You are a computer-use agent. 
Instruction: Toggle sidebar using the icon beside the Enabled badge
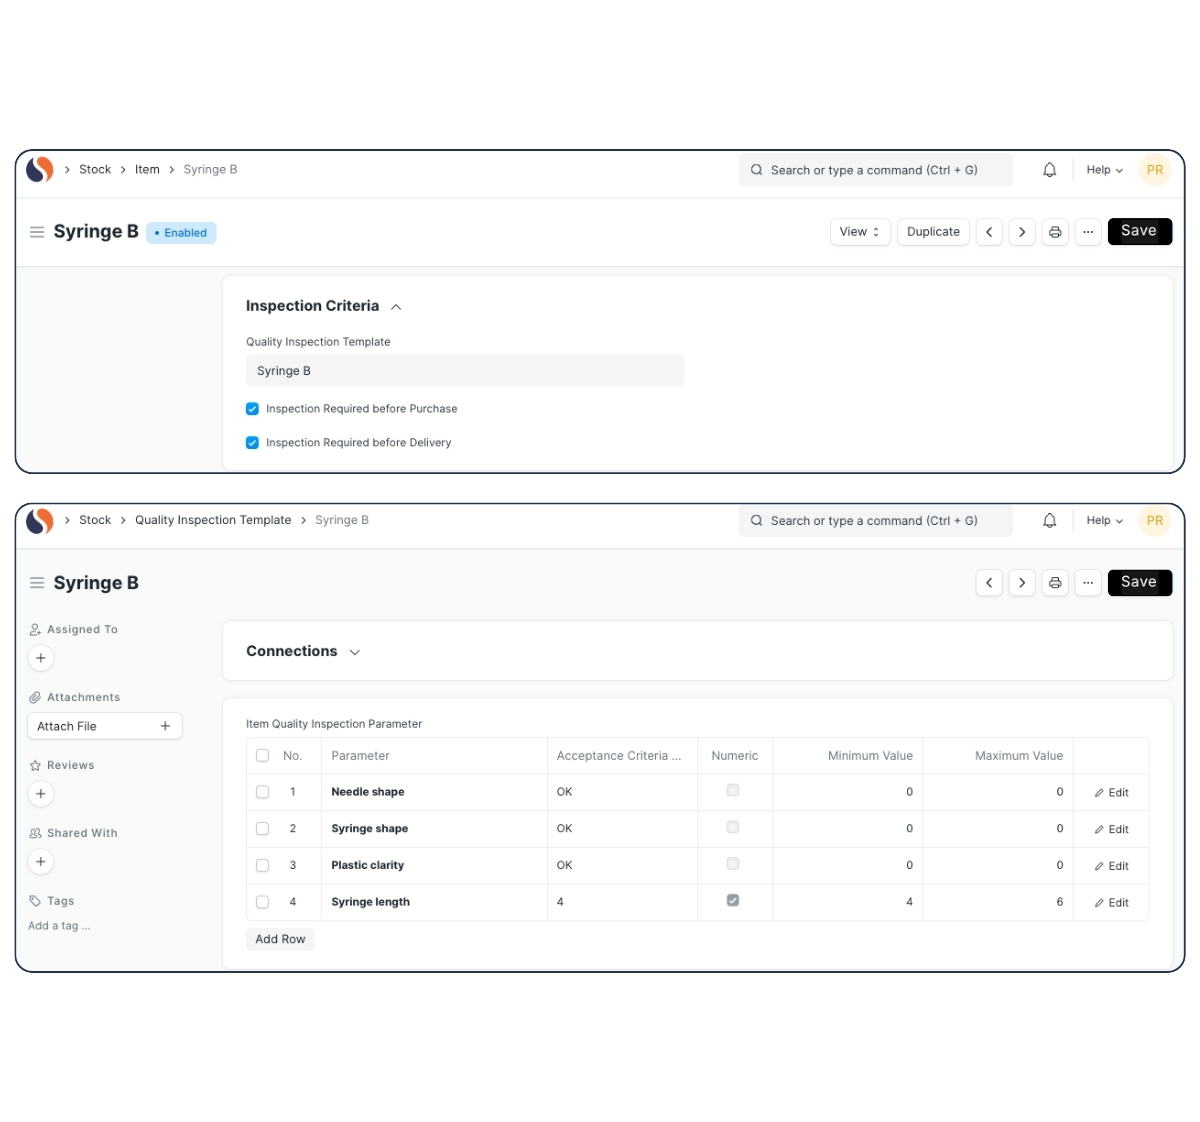tap(37, 232)
